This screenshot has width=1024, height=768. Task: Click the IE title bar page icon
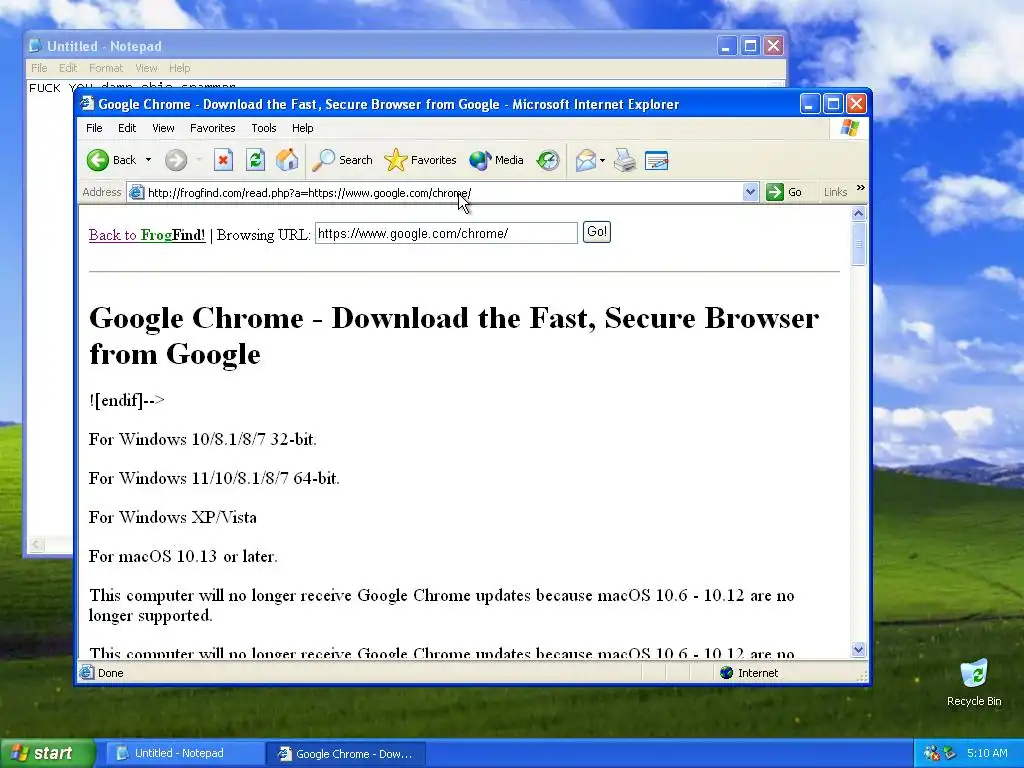87,104
